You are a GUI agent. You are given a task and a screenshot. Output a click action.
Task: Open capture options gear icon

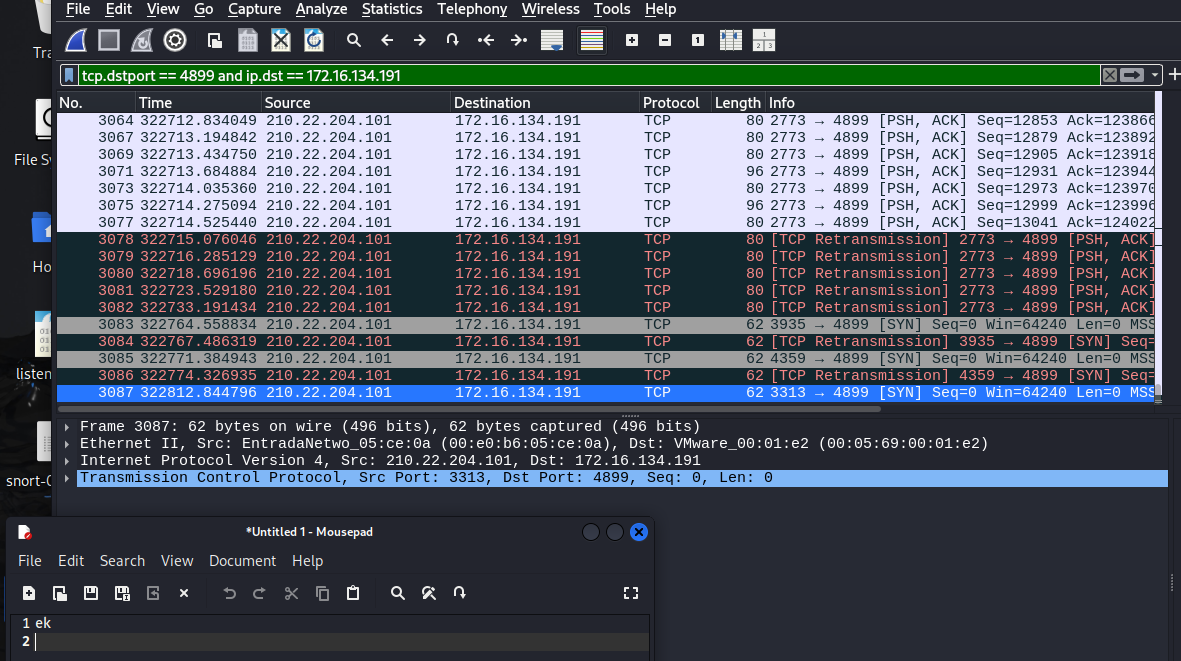[x=175, y=41]
